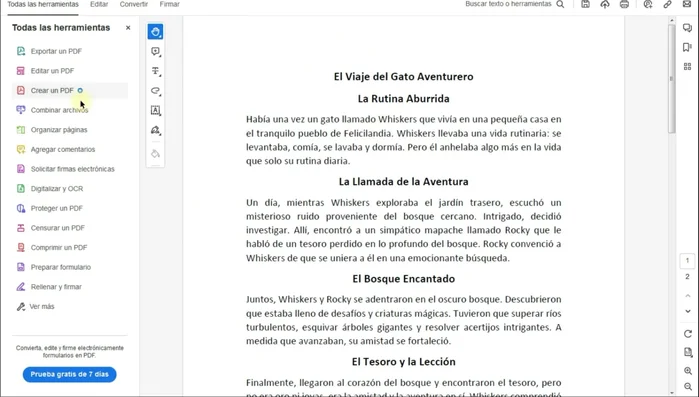Select Agregar comentarios tool
Screen dimensions: 699x397
pyautogui.click(x=70, y=149)
